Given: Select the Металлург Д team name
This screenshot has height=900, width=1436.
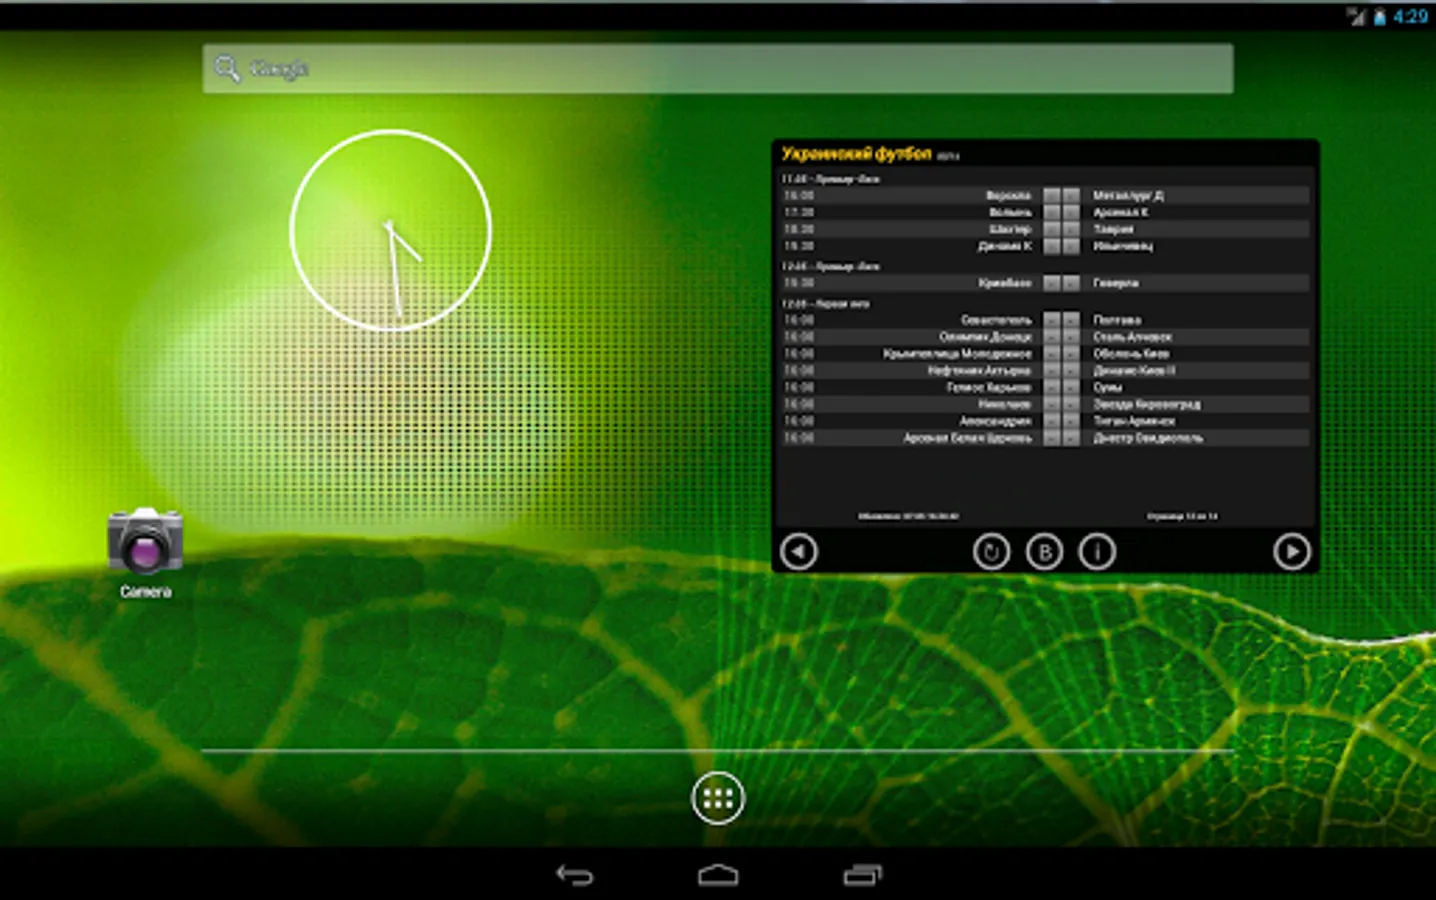Looking at the screenshot, I should (1128, 195).
